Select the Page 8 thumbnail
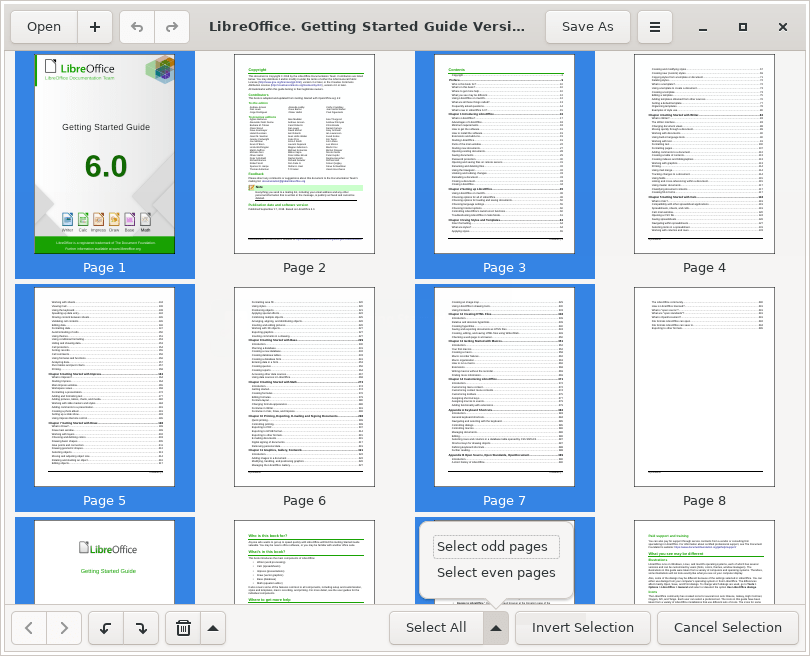 (x=704, y=387)
